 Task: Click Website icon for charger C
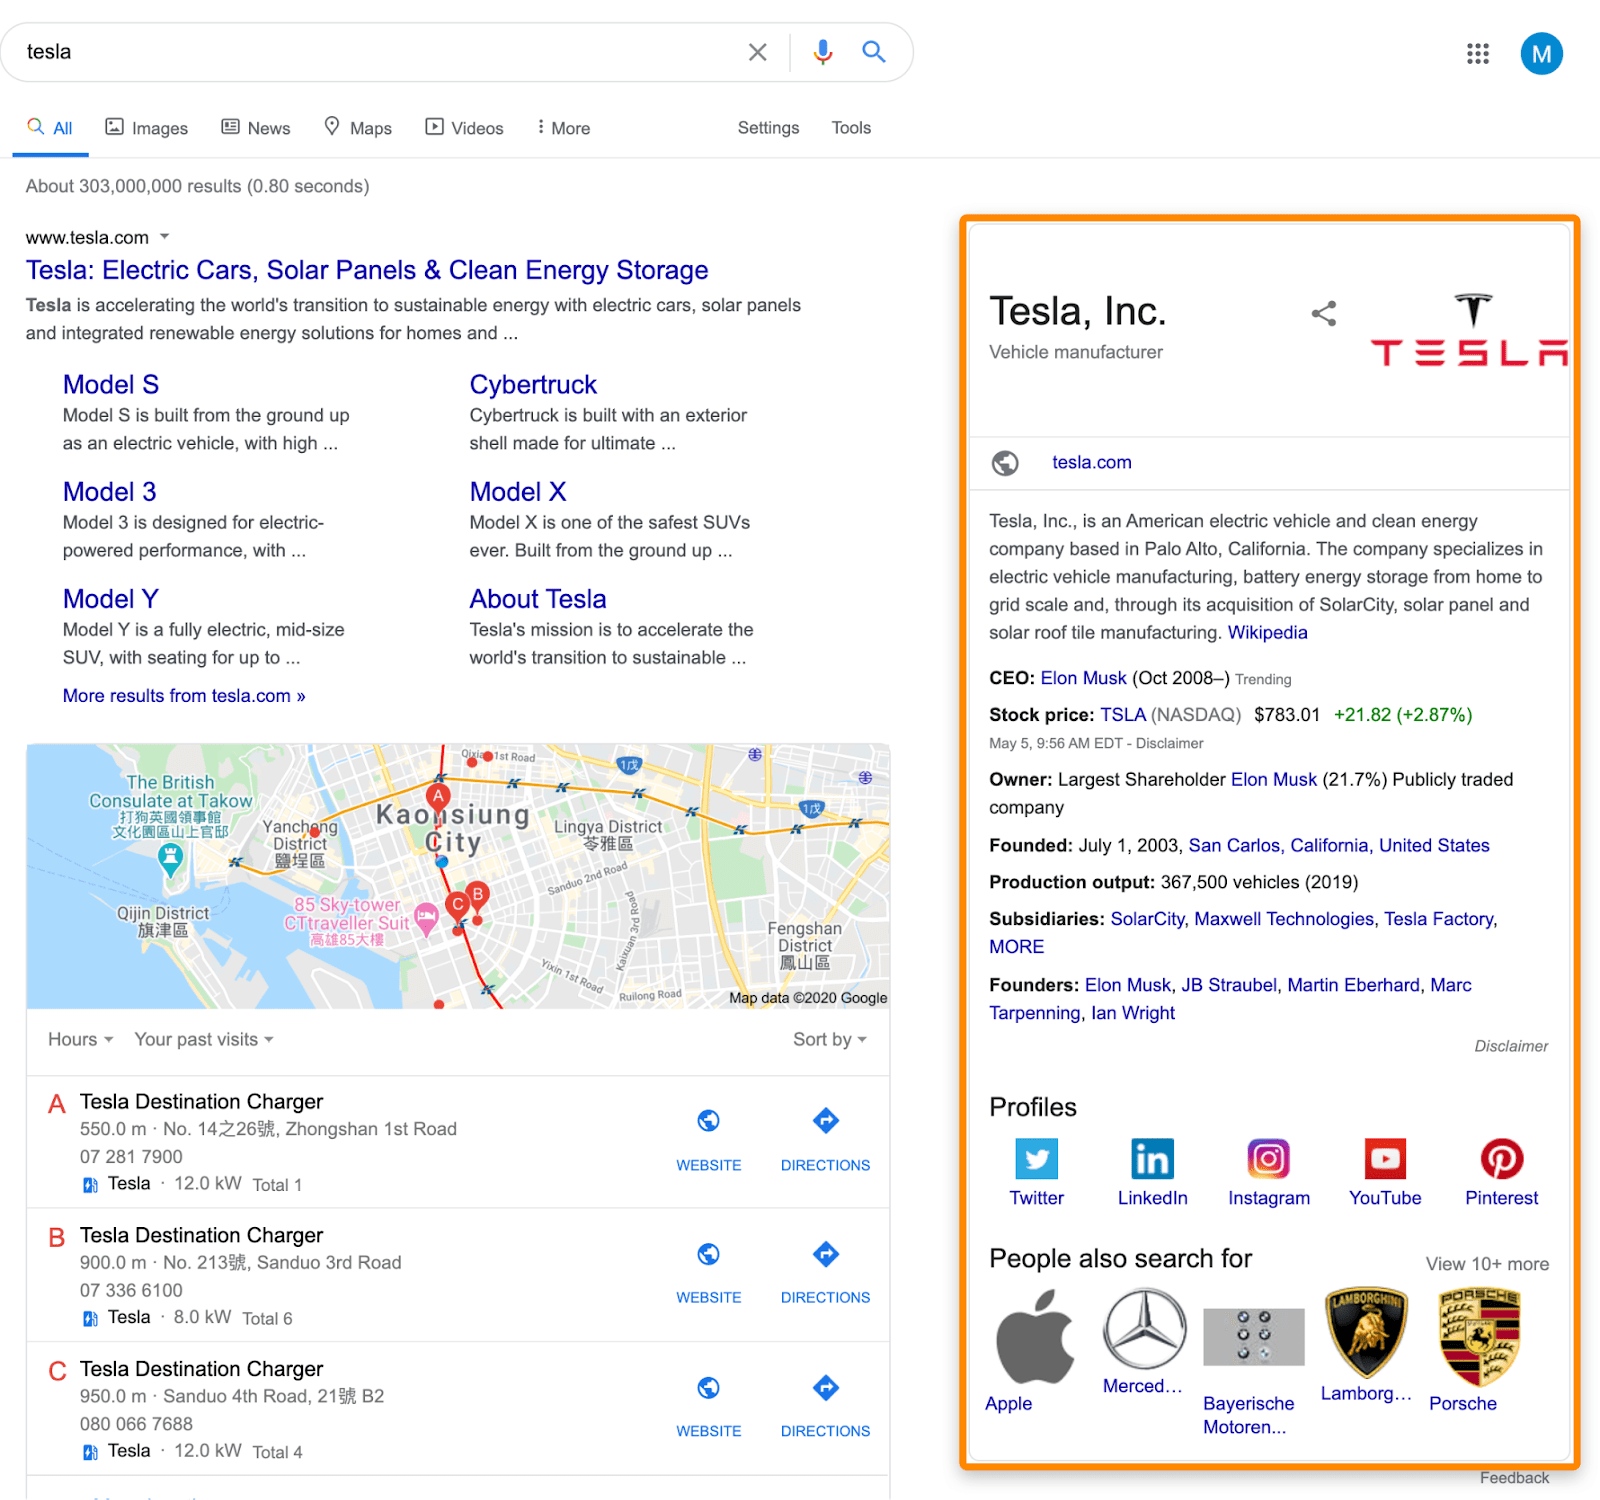(x=708, y=1388)
